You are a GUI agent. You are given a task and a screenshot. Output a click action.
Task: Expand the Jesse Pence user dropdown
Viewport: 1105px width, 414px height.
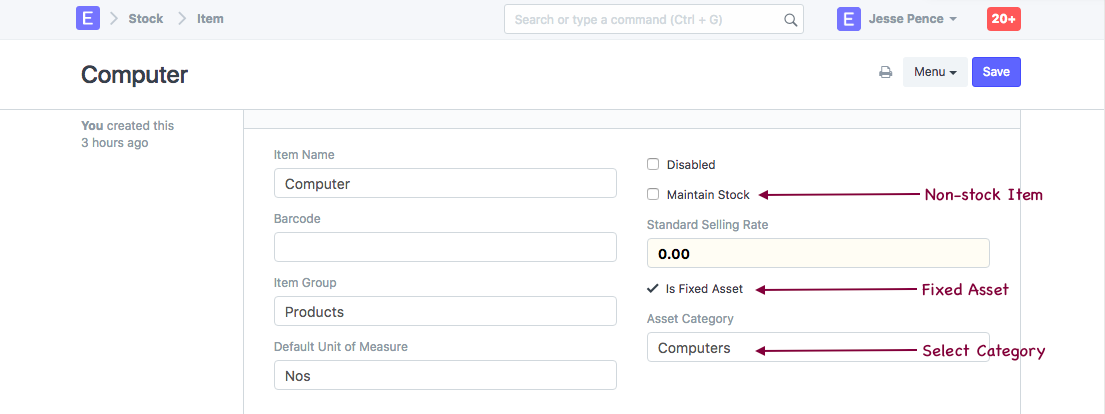(912, 19)
